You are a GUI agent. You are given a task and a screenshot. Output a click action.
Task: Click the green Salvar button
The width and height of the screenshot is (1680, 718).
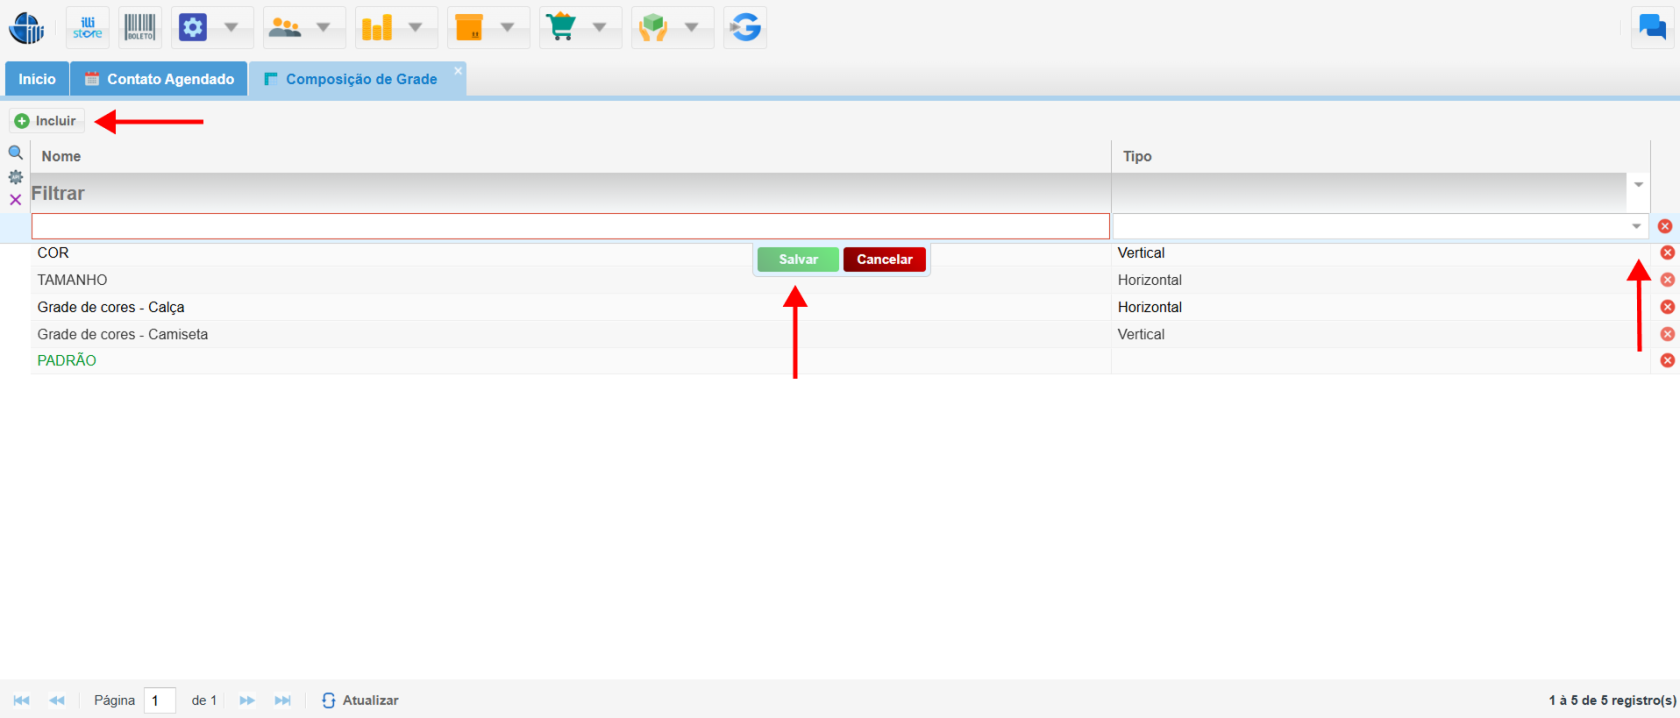coord(798,260)
